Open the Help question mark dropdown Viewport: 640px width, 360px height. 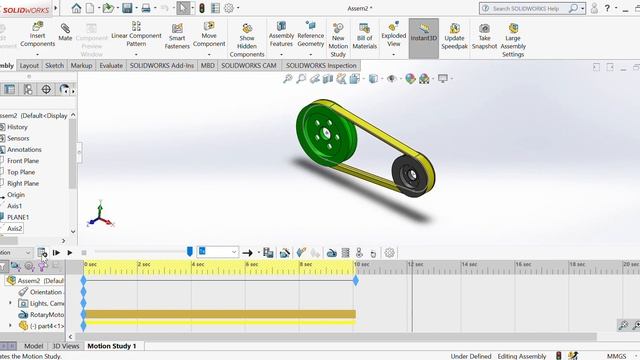(616, 8)
